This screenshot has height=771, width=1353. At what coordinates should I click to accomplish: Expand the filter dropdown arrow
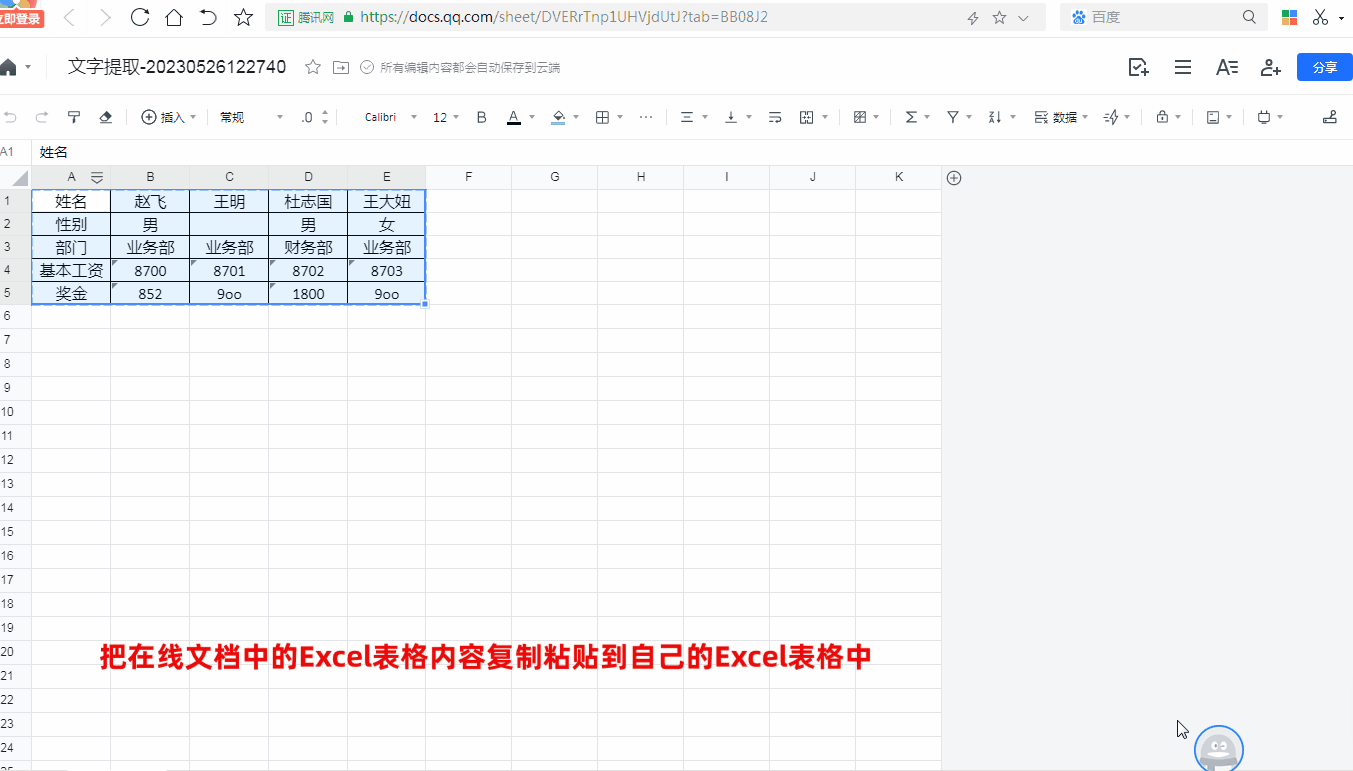[x=970, y=117]
